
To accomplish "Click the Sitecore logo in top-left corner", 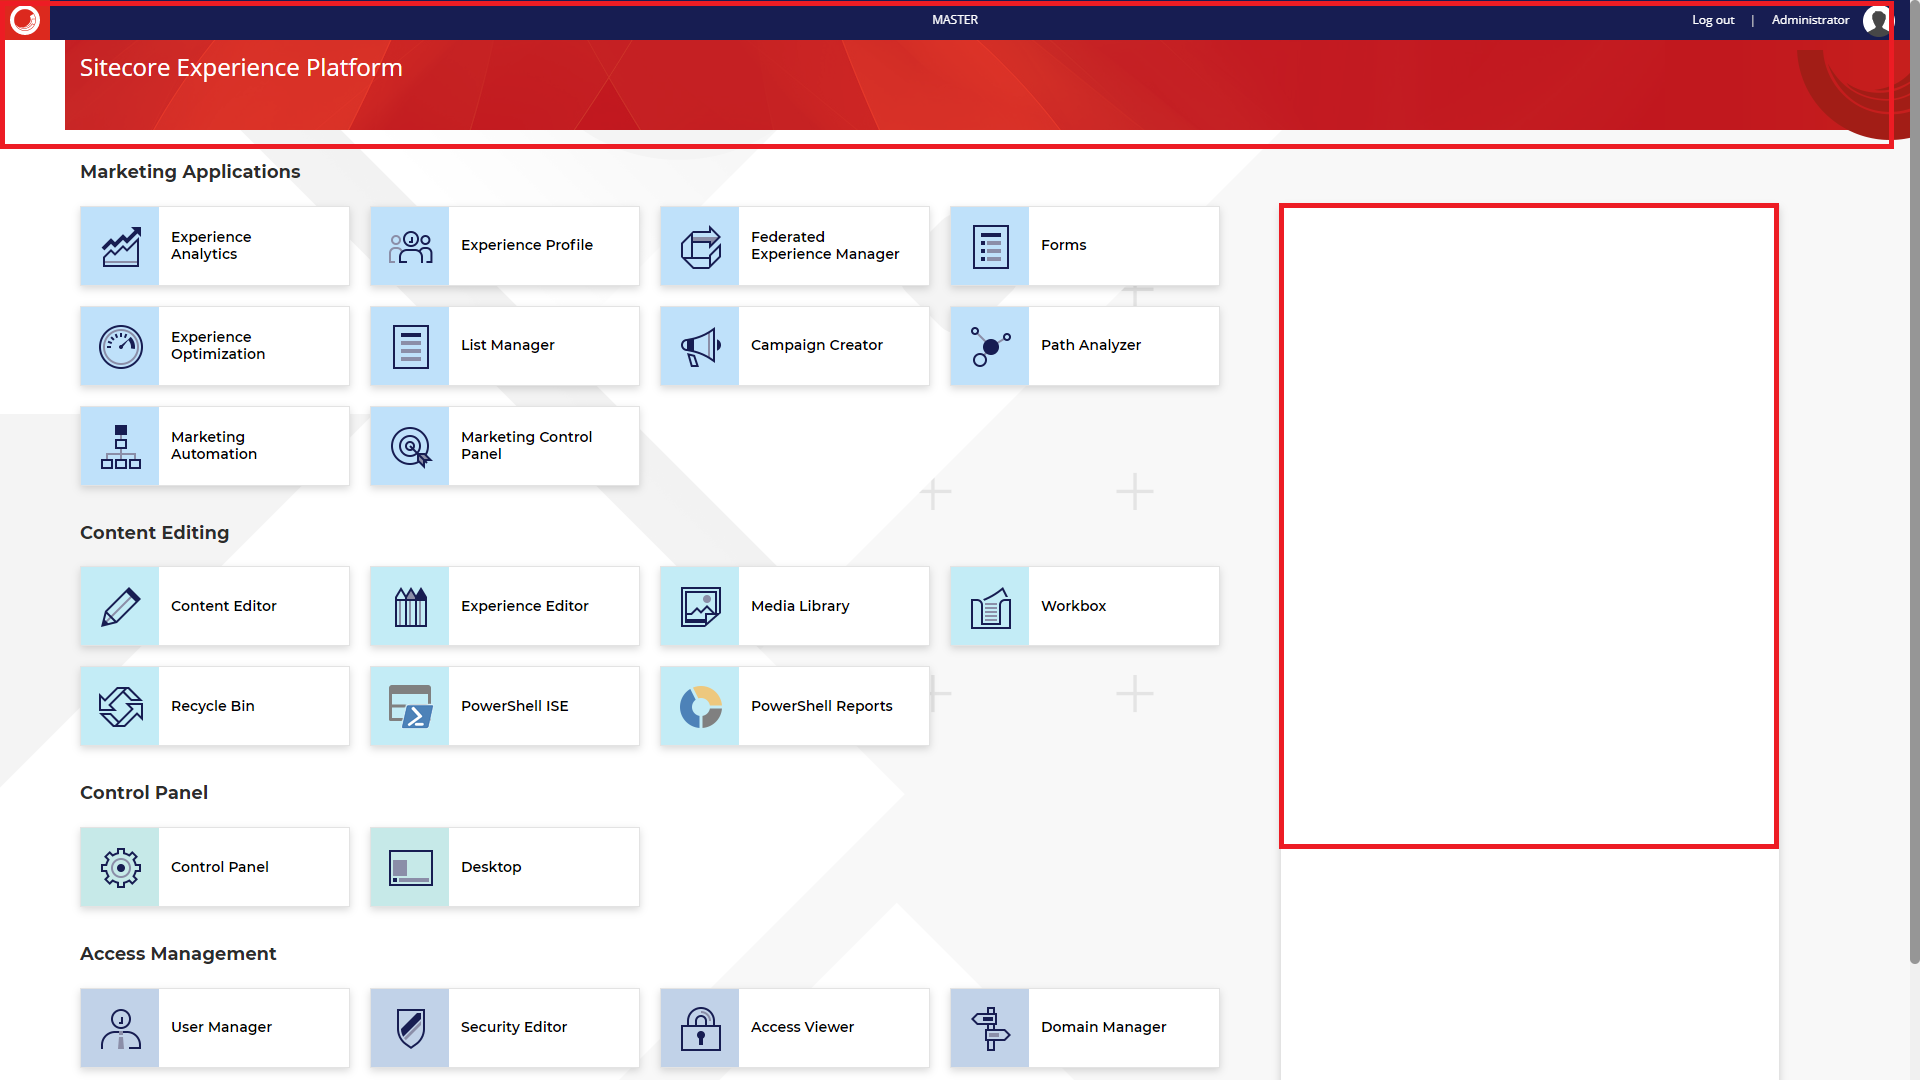I will click(25, 20).
